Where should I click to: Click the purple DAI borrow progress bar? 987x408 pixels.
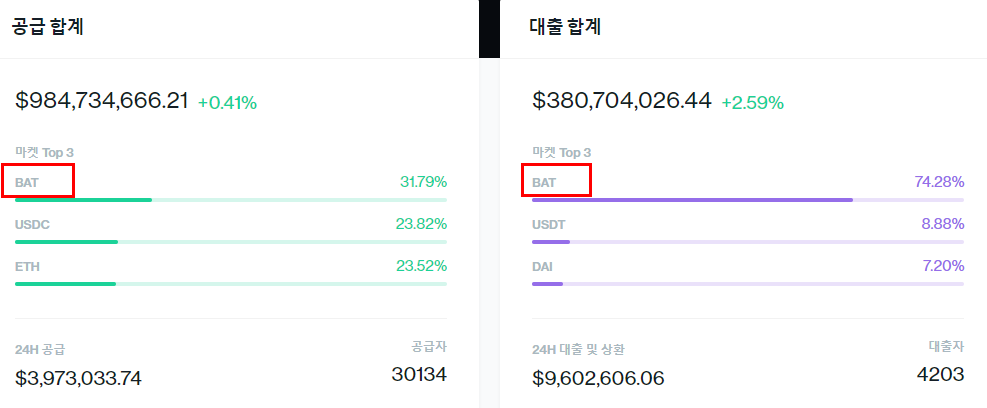pyautogui.click(x=748, y=284)
